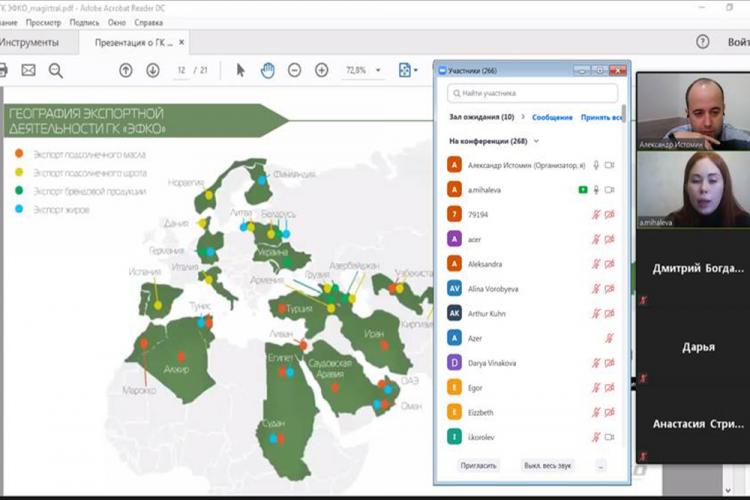The height and width of the screenshot is (500, 750).
Task: Activate the hand pan tool
Action: point(268,70)
